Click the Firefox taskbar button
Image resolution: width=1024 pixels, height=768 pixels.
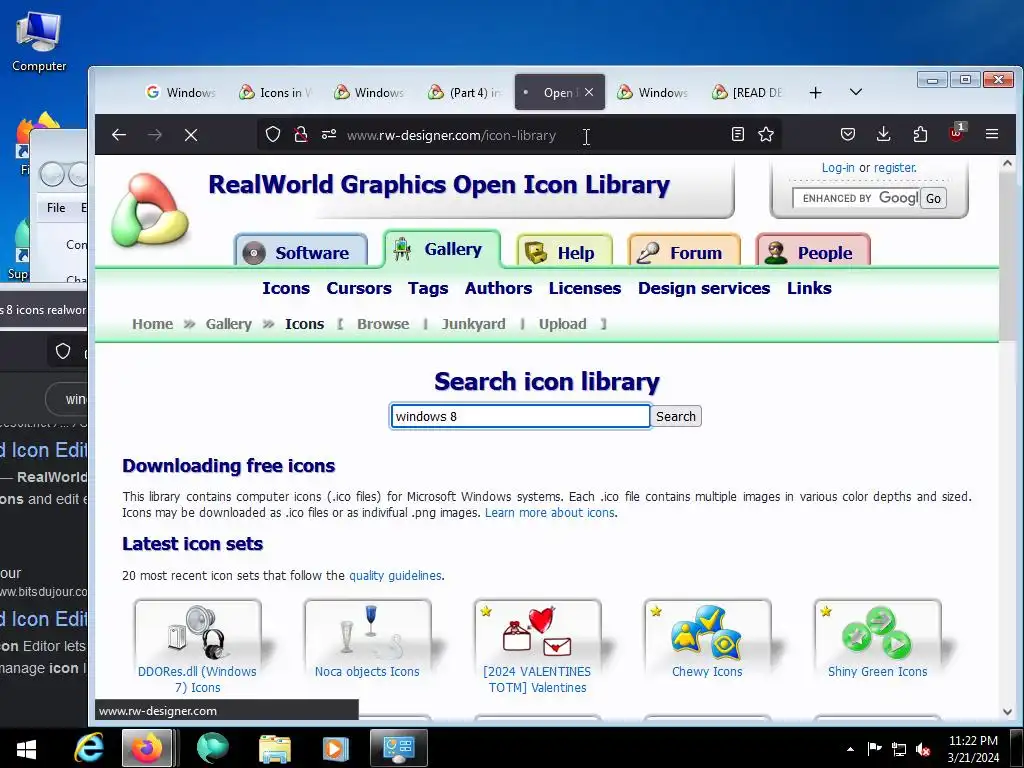[147, 748]
